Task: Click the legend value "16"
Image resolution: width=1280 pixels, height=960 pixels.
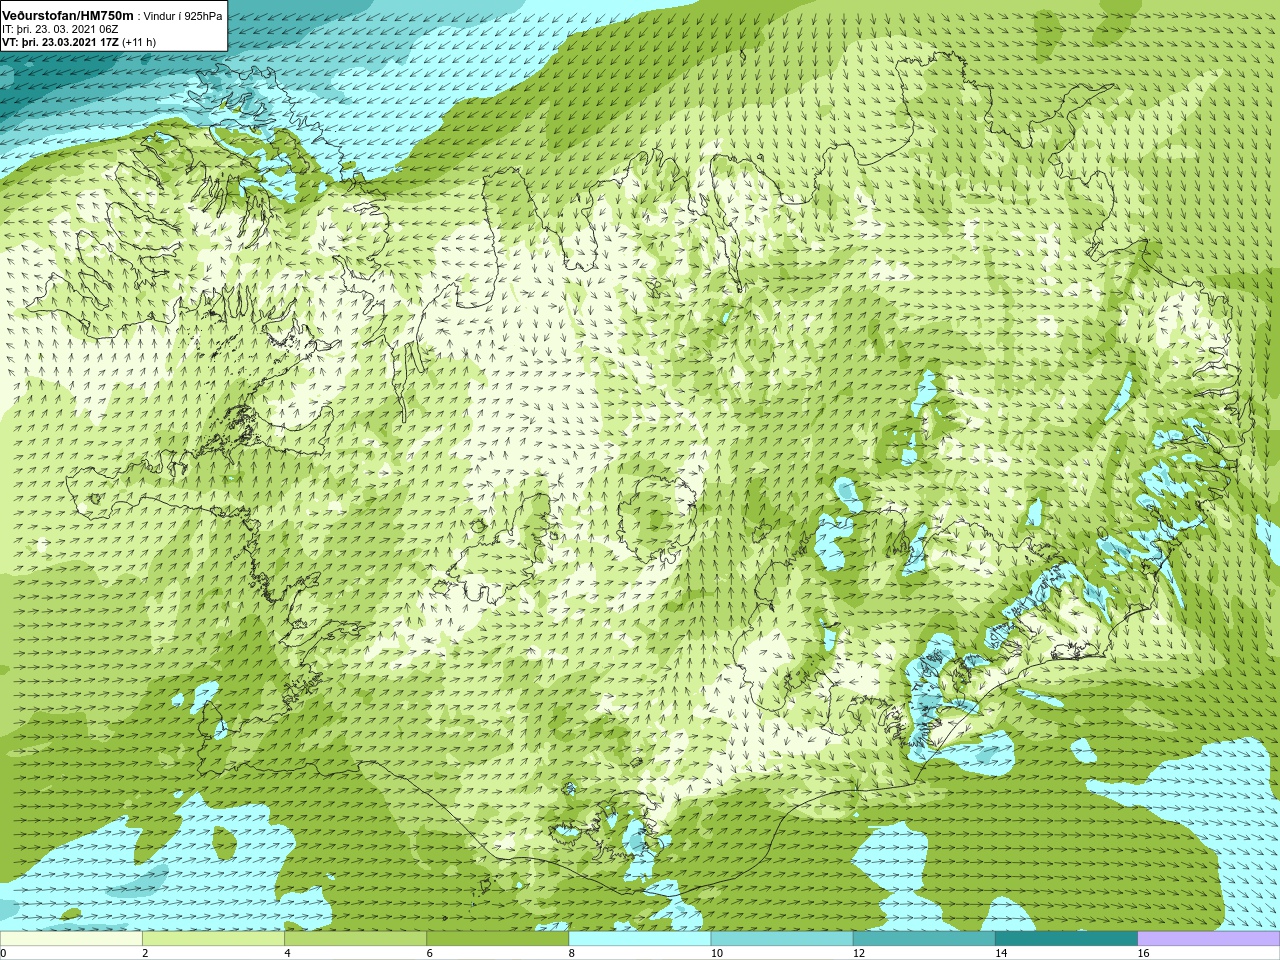Action: 1143,953
